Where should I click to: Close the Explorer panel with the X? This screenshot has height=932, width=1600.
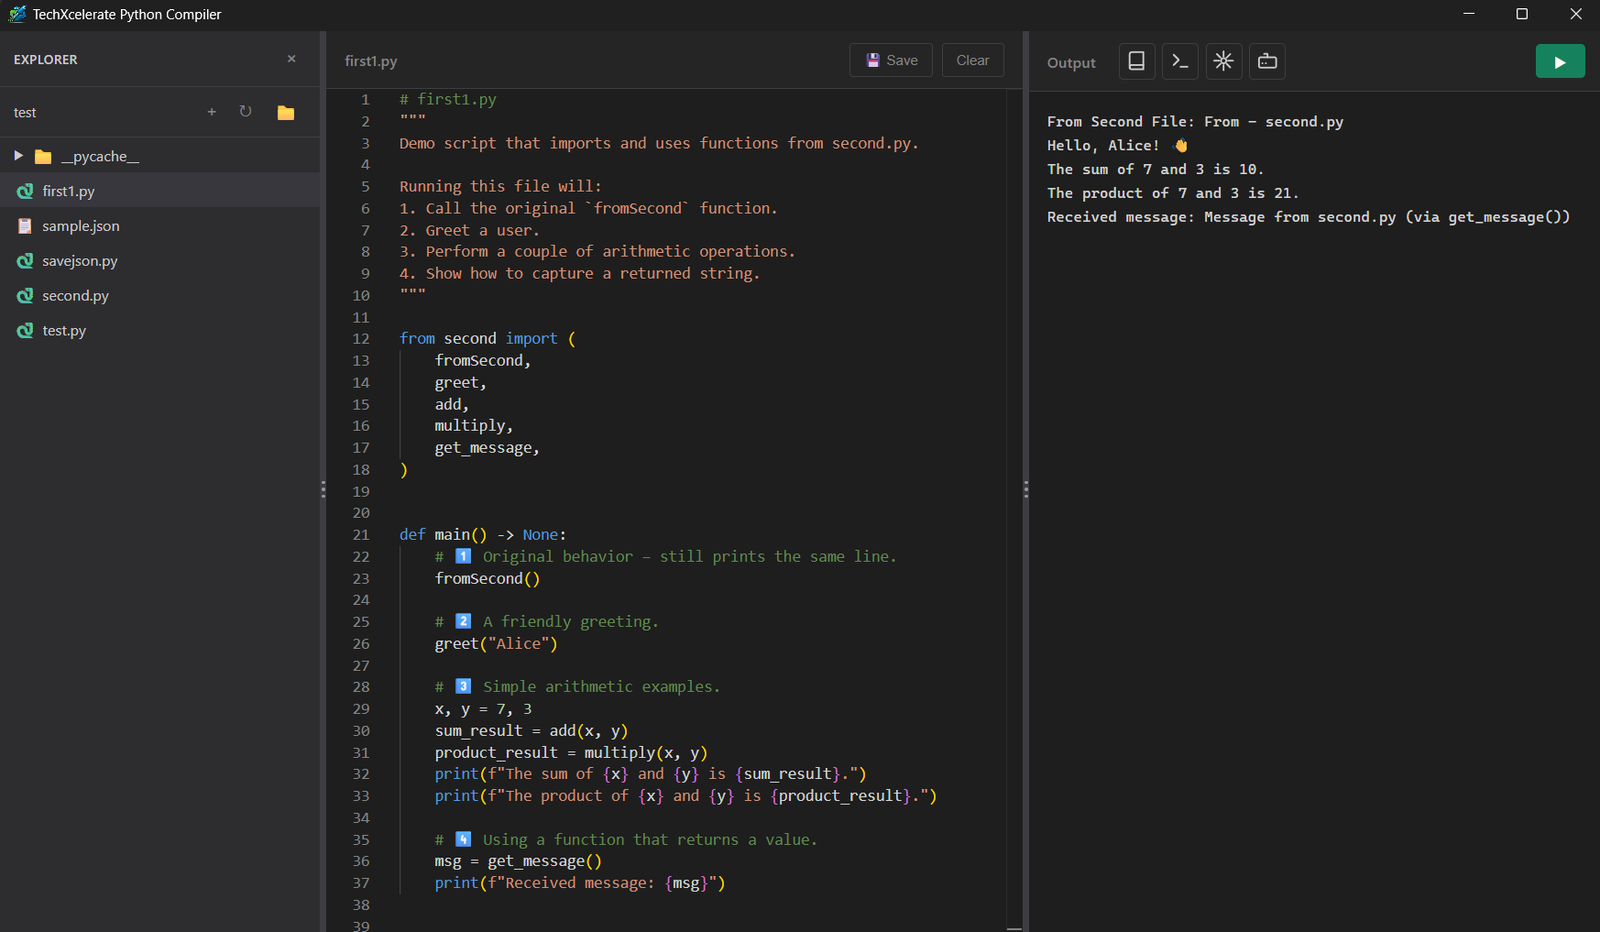291,59
